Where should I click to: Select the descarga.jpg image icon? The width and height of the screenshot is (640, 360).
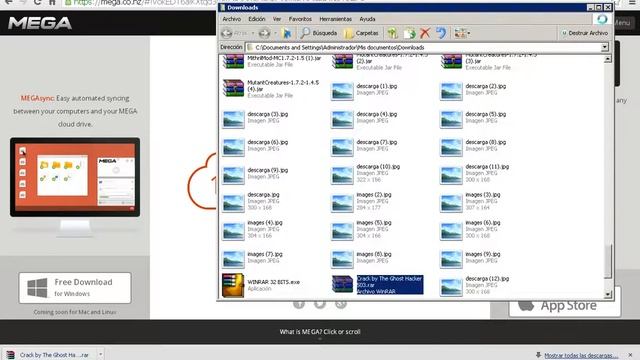point(233,203)
